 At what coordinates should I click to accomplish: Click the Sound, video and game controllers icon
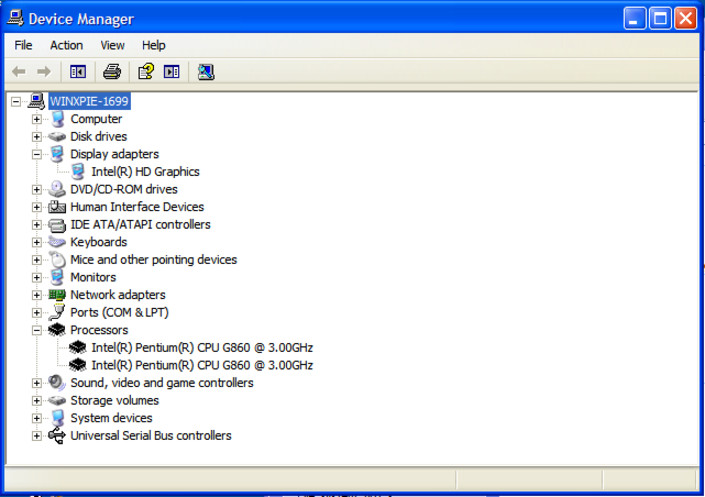57,383
